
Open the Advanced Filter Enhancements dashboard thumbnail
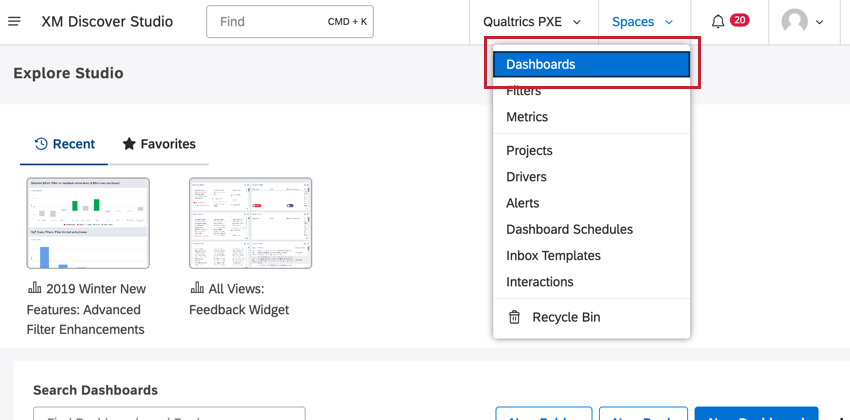[x=88, y=223]
